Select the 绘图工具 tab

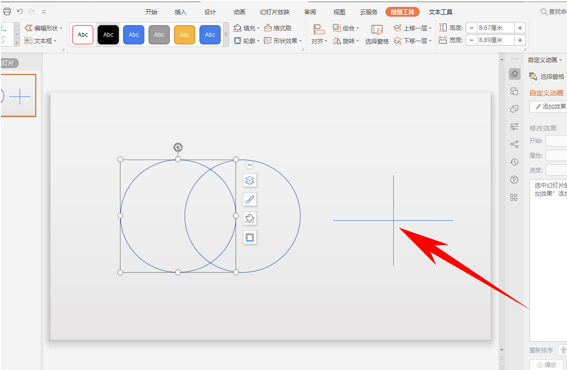pos(402,12)
